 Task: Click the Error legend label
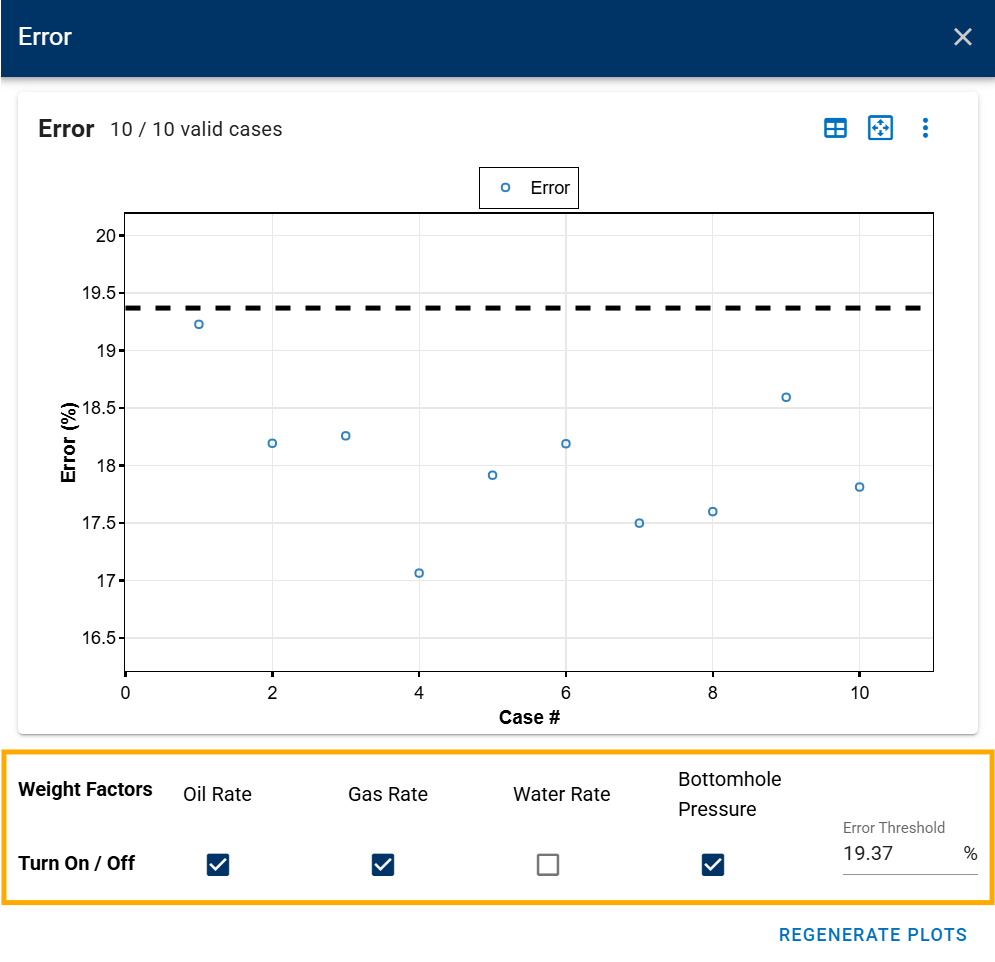(550, 188)
